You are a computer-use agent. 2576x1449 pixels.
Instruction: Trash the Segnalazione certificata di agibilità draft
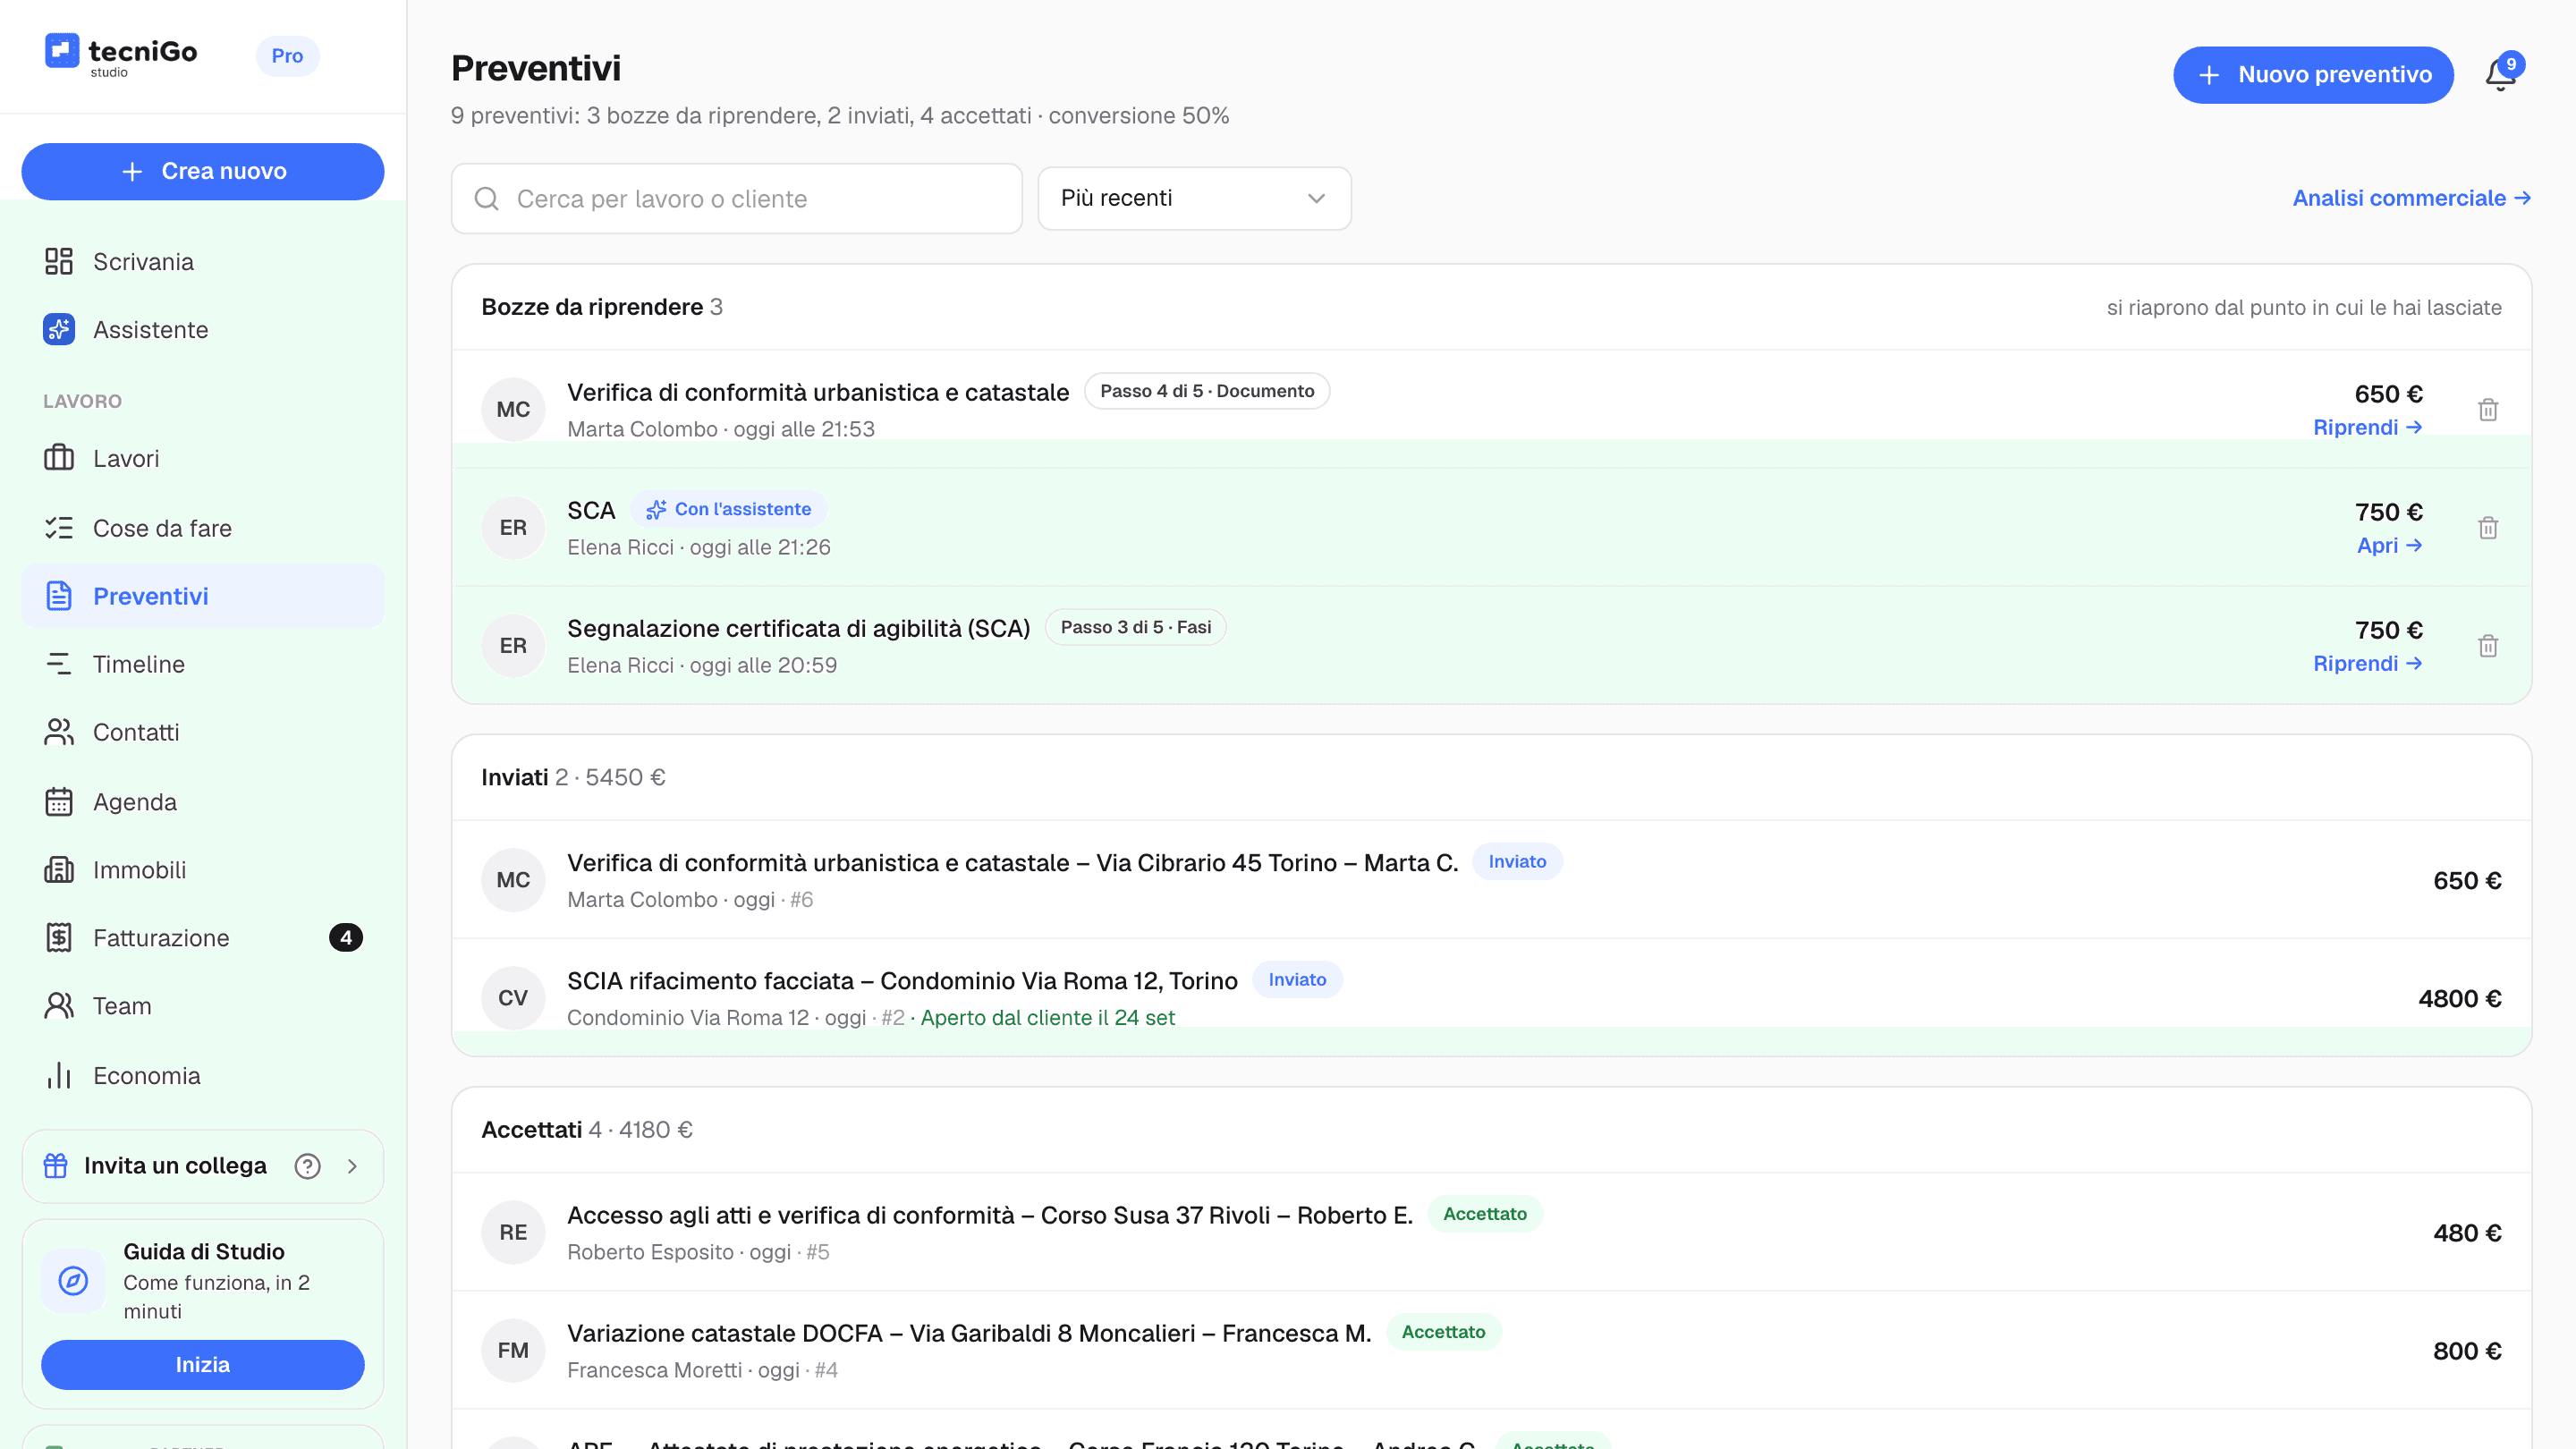click(2488, 646)
